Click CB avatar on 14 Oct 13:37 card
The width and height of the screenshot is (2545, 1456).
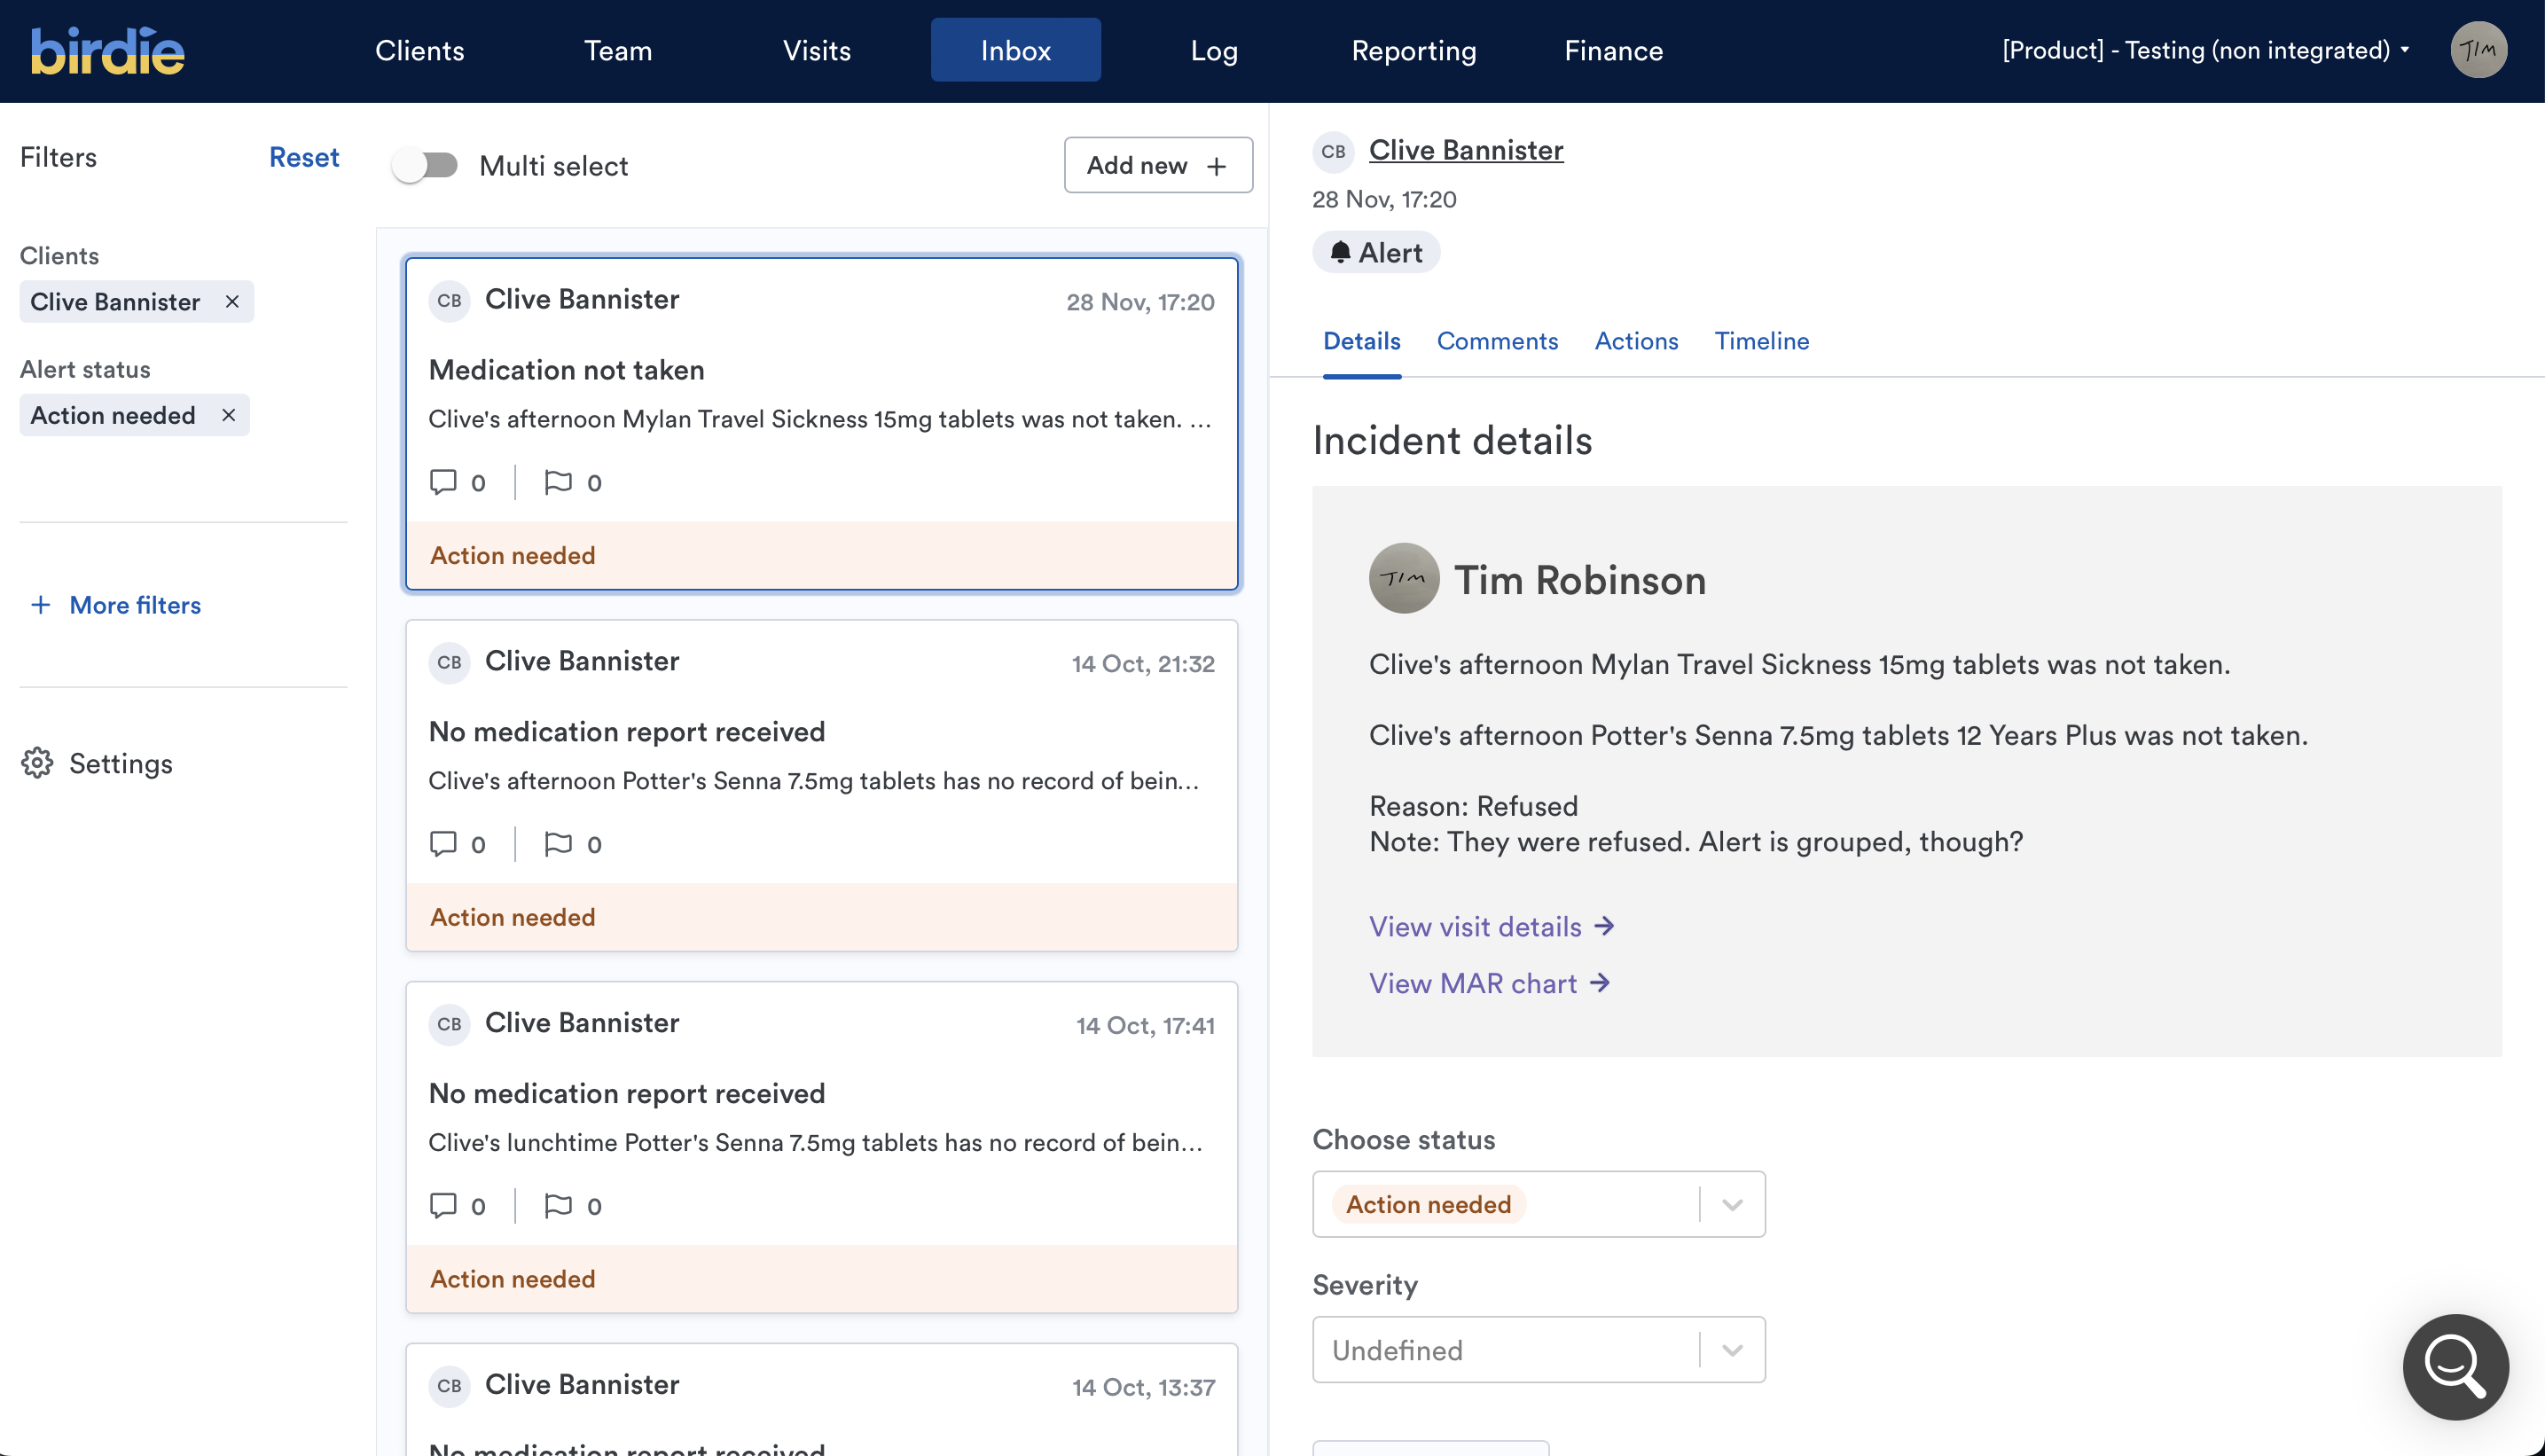pos(449,1386)
